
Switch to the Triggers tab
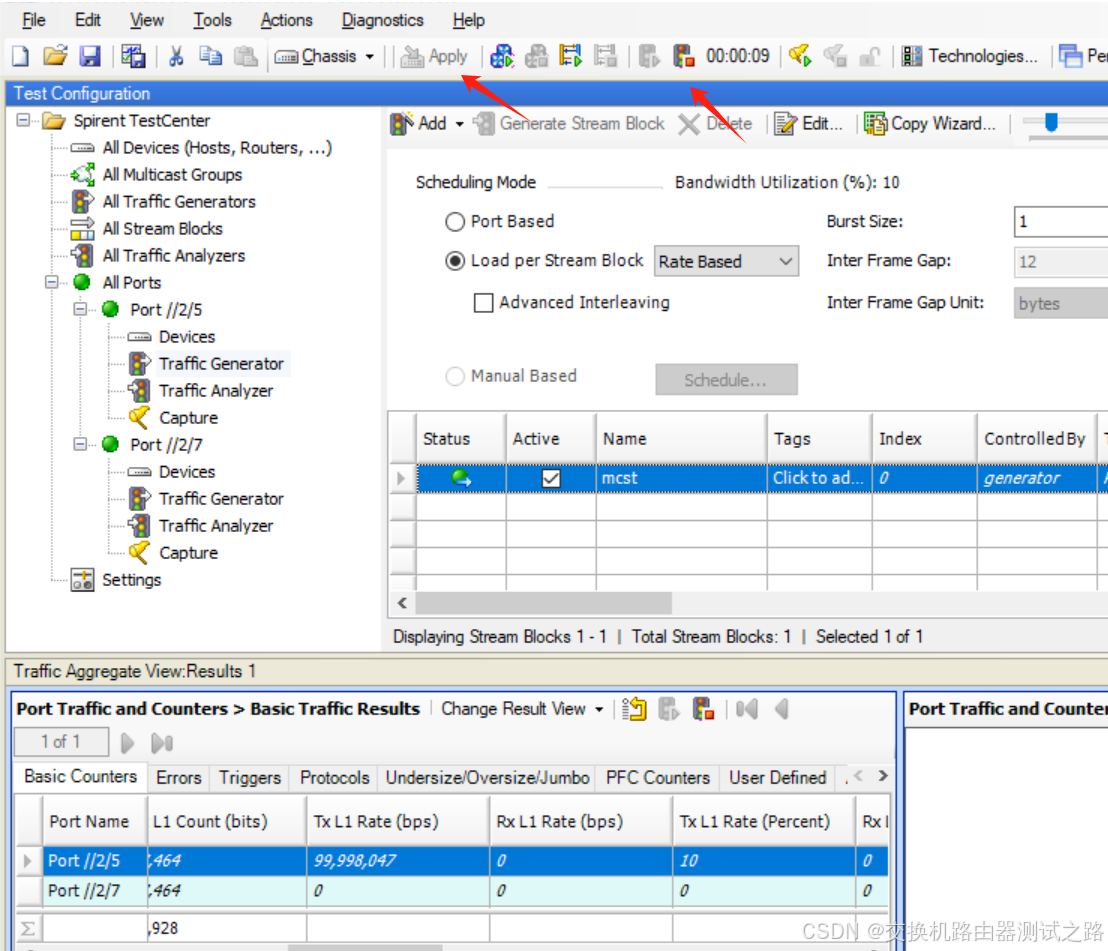coord(249,778)
